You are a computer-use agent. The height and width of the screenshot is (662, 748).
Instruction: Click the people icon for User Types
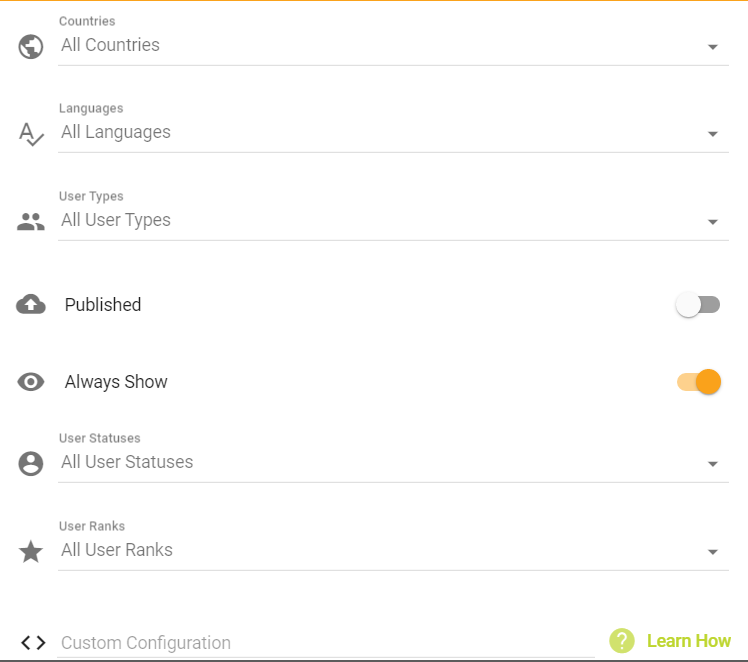(31, 222)
